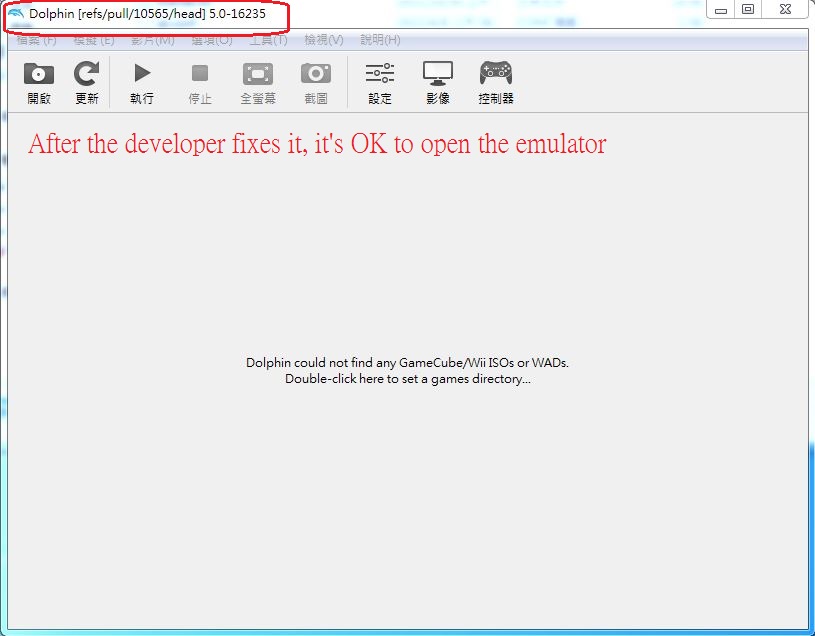Click the 'Dolphin could not find any GameCube/Wii ISOs' text
Image resolution: width=815 pixels, height=636 pixels.
pos(408,363)
